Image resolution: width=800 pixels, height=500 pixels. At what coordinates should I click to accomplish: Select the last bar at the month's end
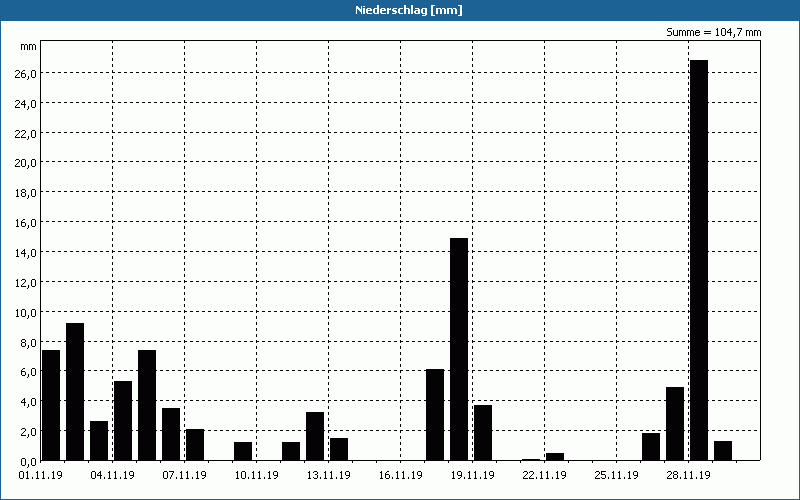(723, 451)
